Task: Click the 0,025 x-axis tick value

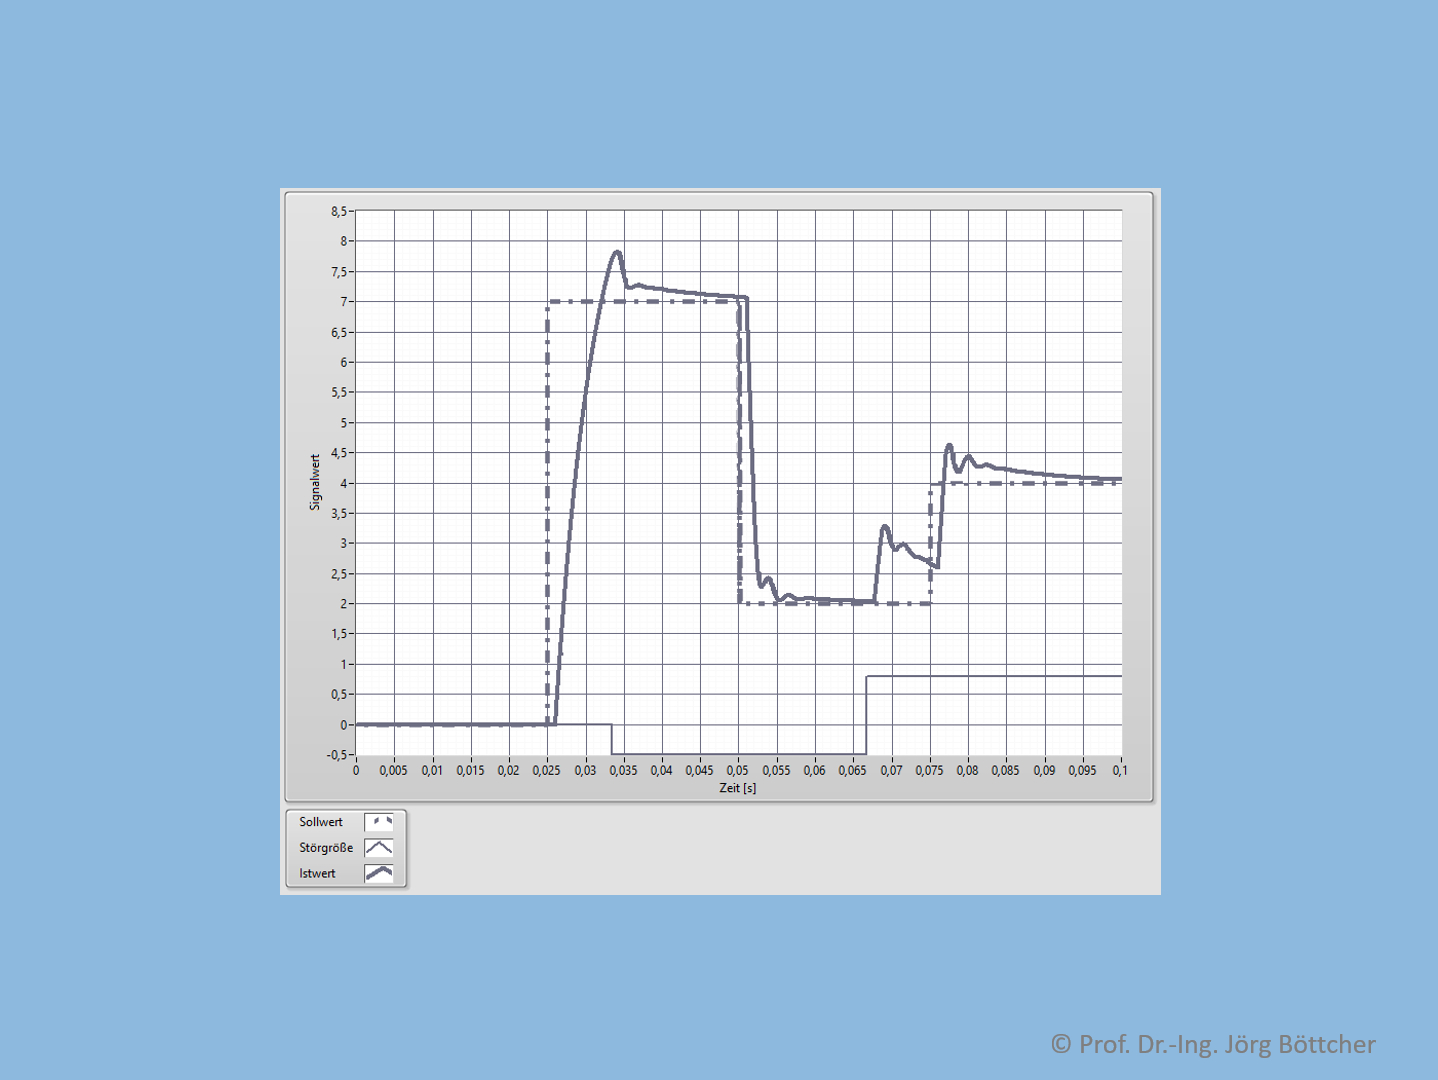Action: 547,771
